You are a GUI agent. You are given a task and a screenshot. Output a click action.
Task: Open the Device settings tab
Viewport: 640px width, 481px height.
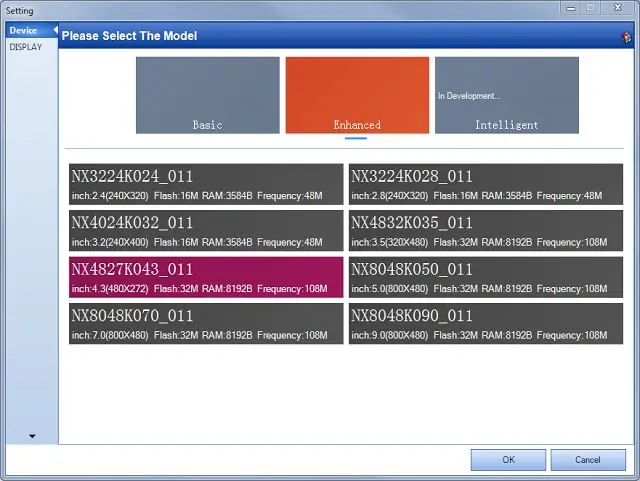pyautogui.click(x=31, y=31)
